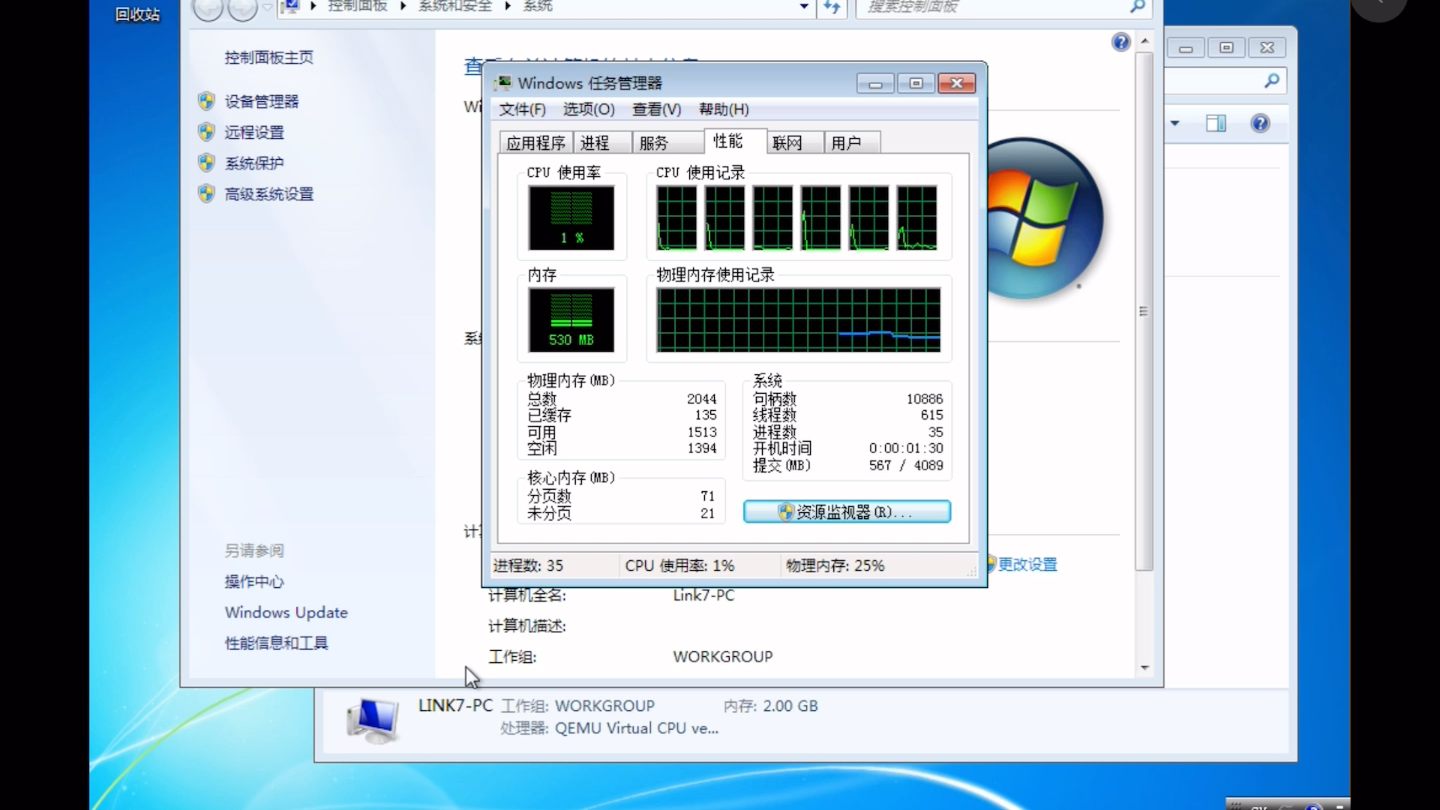Click the back navigation arrow button
Viewport: 1440px width, 810px height.
[208, 7]
